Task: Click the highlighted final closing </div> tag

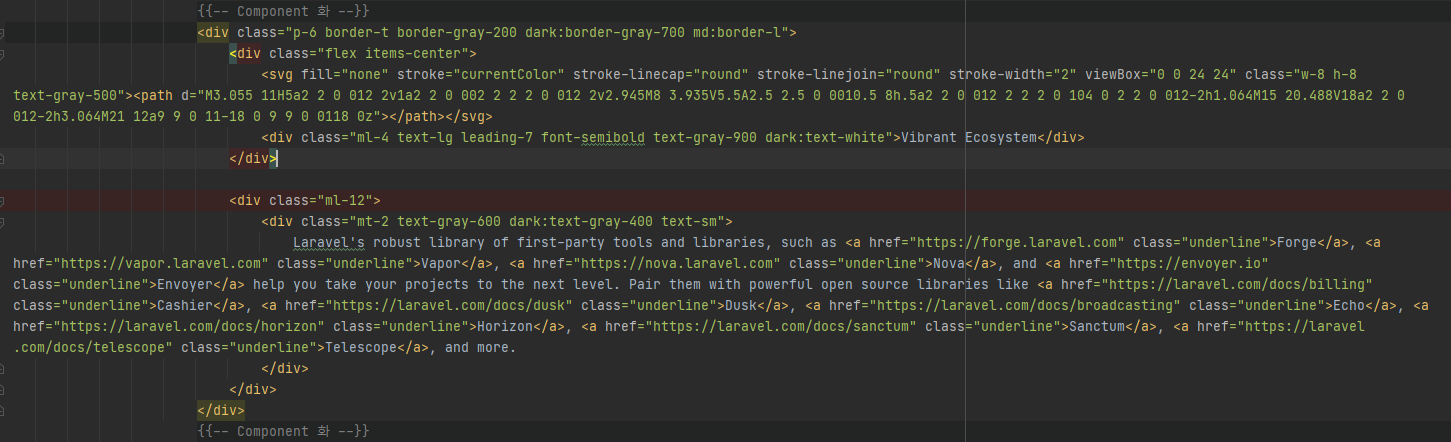Action: 221,410
